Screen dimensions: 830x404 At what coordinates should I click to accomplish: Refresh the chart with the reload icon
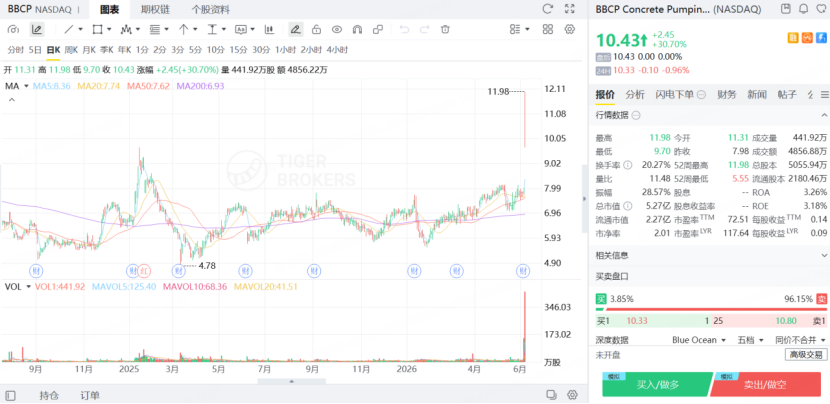[x=548, y=9]
